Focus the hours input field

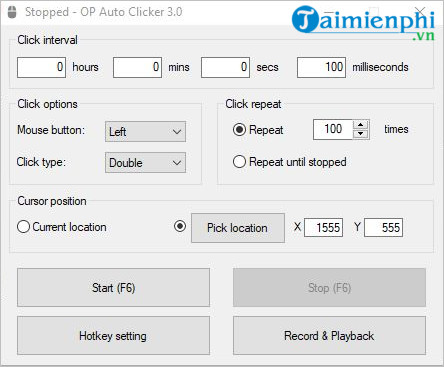coord(41,67)
